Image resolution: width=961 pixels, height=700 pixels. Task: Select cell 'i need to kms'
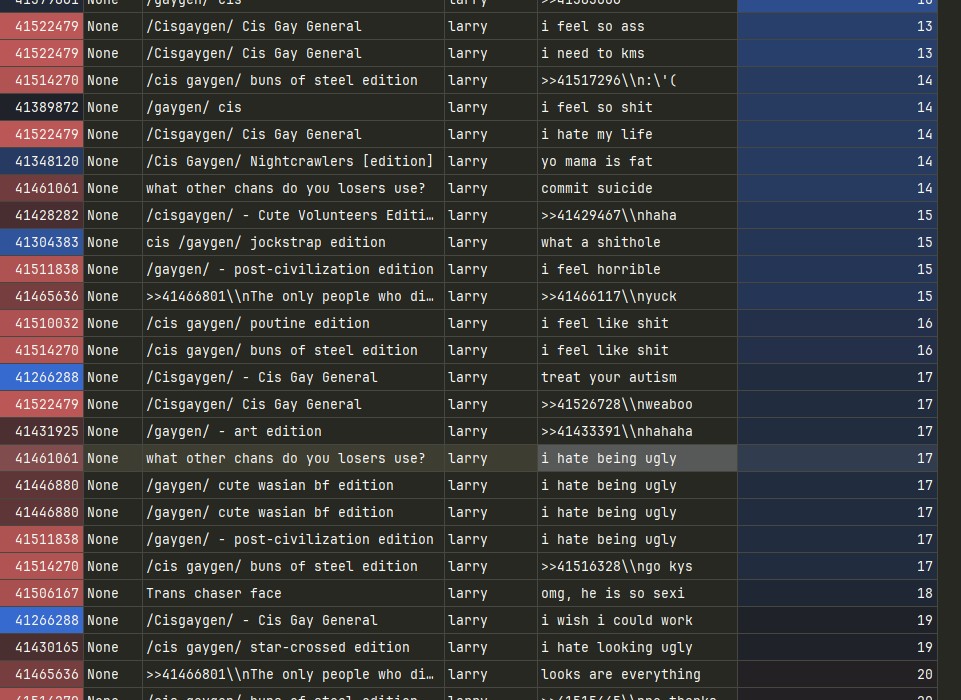(x=637, y=53)
